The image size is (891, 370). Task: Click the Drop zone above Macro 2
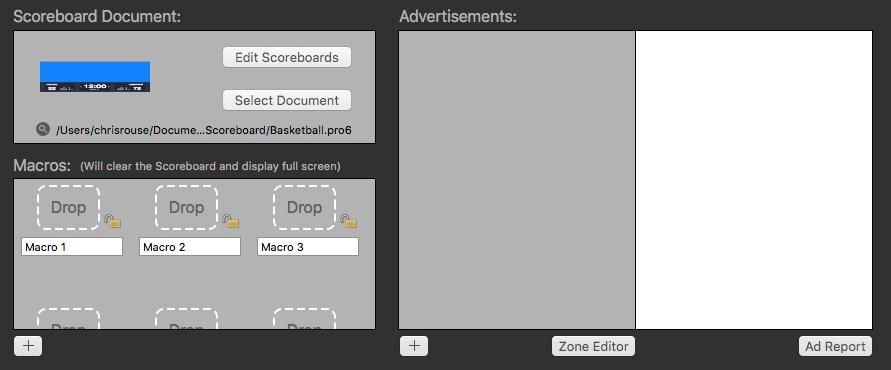[x=186, y=207]
